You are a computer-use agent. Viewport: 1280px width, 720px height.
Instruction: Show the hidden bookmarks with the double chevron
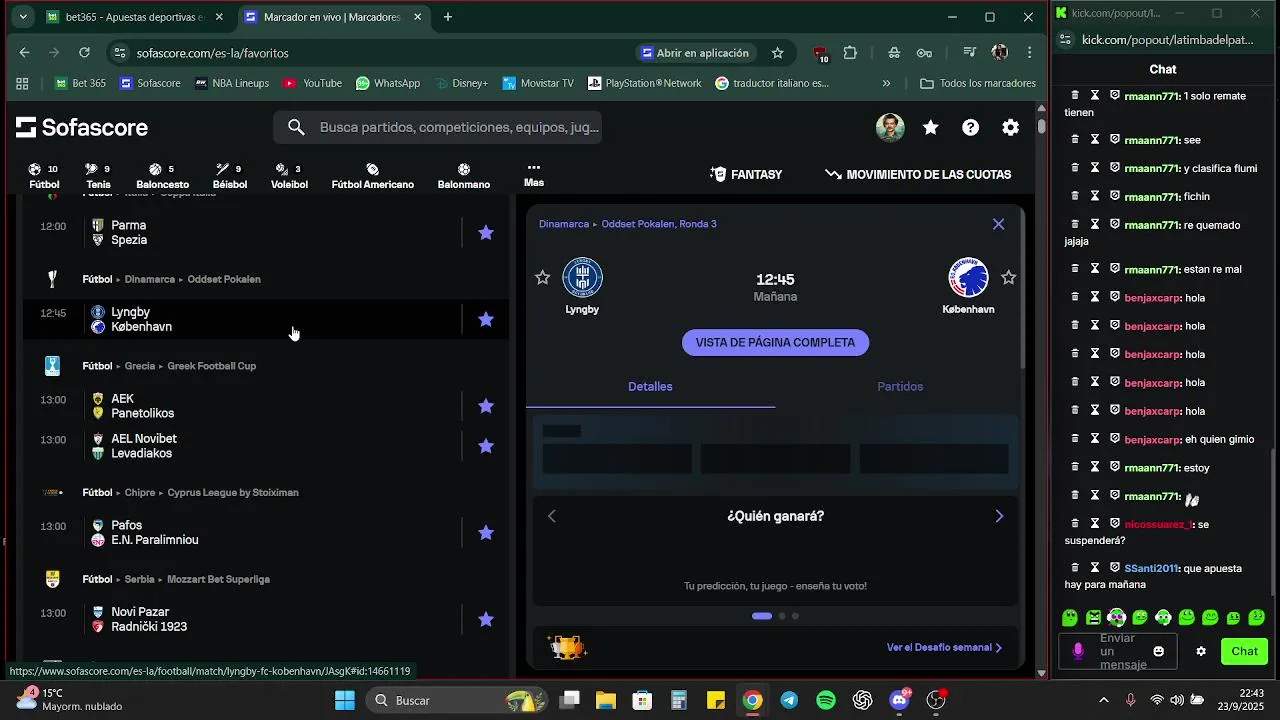pos(886,83)
